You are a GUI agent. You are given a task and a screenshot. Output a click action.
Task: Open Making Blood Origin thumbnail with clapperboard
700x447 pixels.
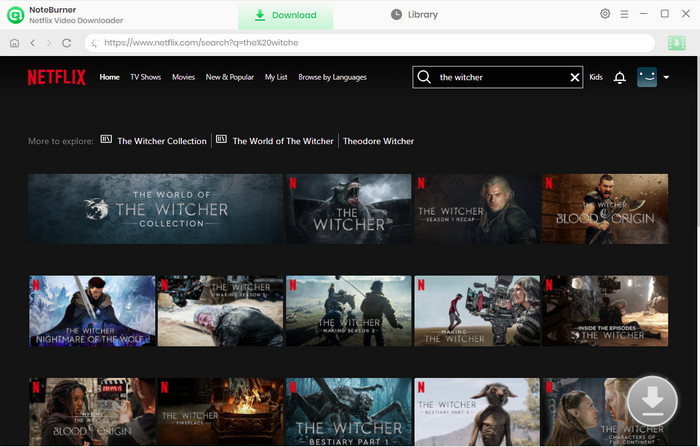[92, 412]
